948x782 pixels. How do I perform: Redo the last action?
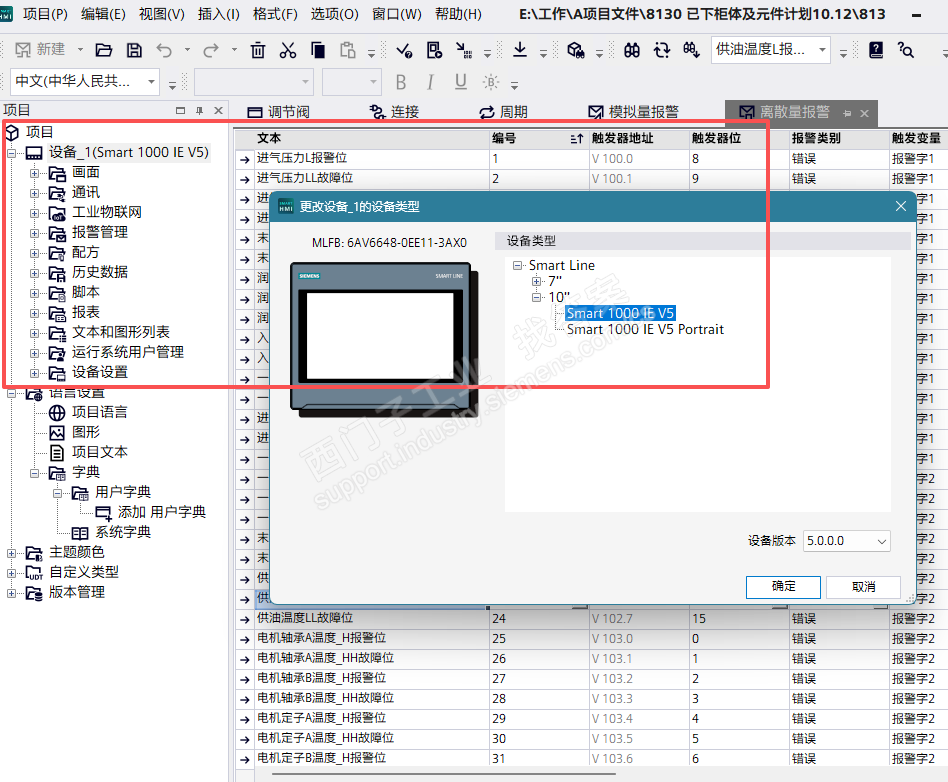210,50
